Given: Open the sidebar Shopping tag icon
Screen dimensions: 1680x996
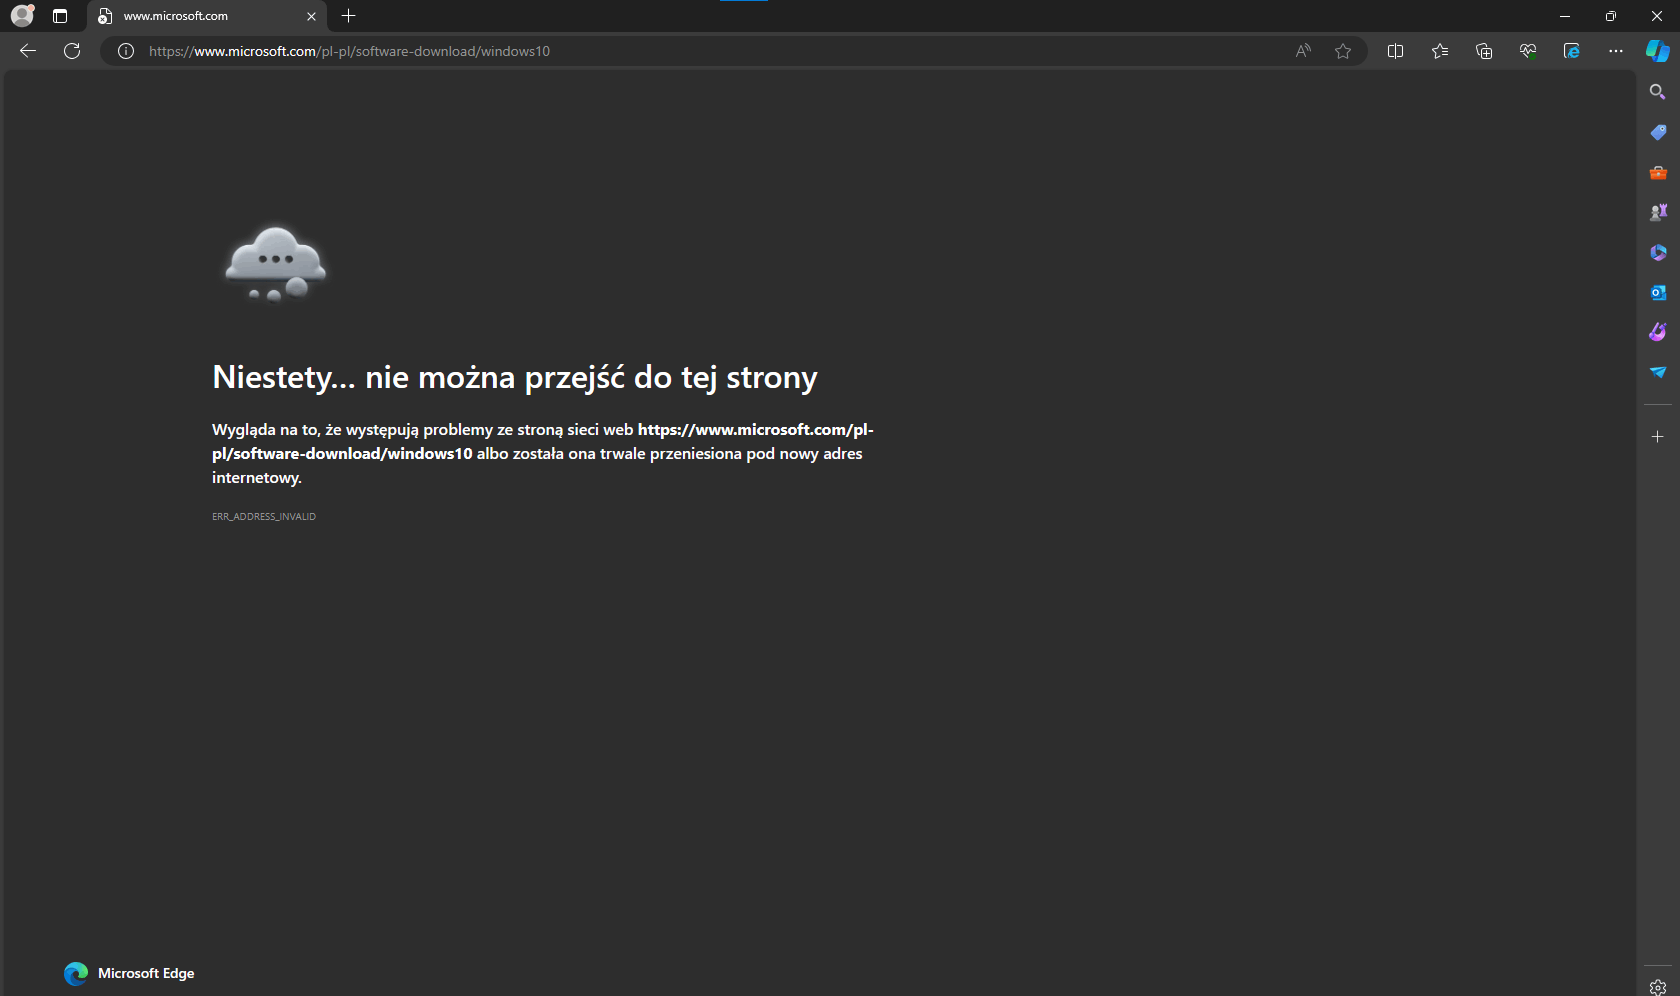Looking at the screenshot, I should [x=1658, y=132].
